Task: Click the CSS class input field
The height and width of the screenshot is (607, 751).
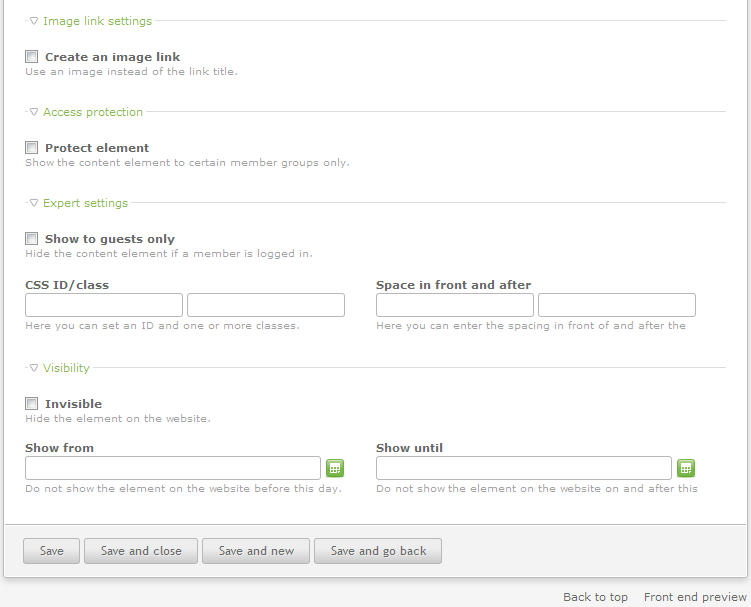Action: point(266,305)
